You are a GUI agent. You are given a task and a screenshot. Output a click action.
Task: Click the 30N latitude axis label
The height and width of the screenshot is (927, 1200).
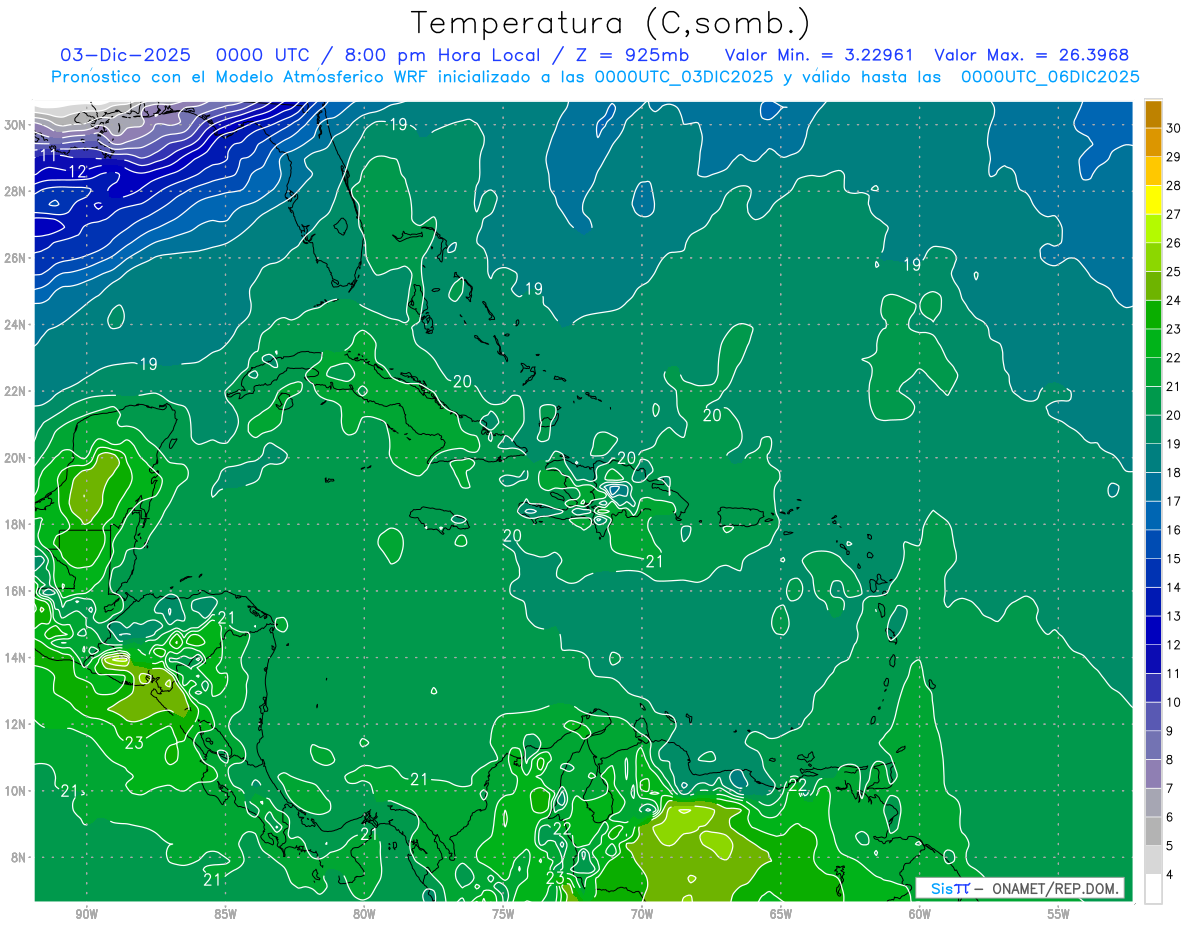click(16, 125)
